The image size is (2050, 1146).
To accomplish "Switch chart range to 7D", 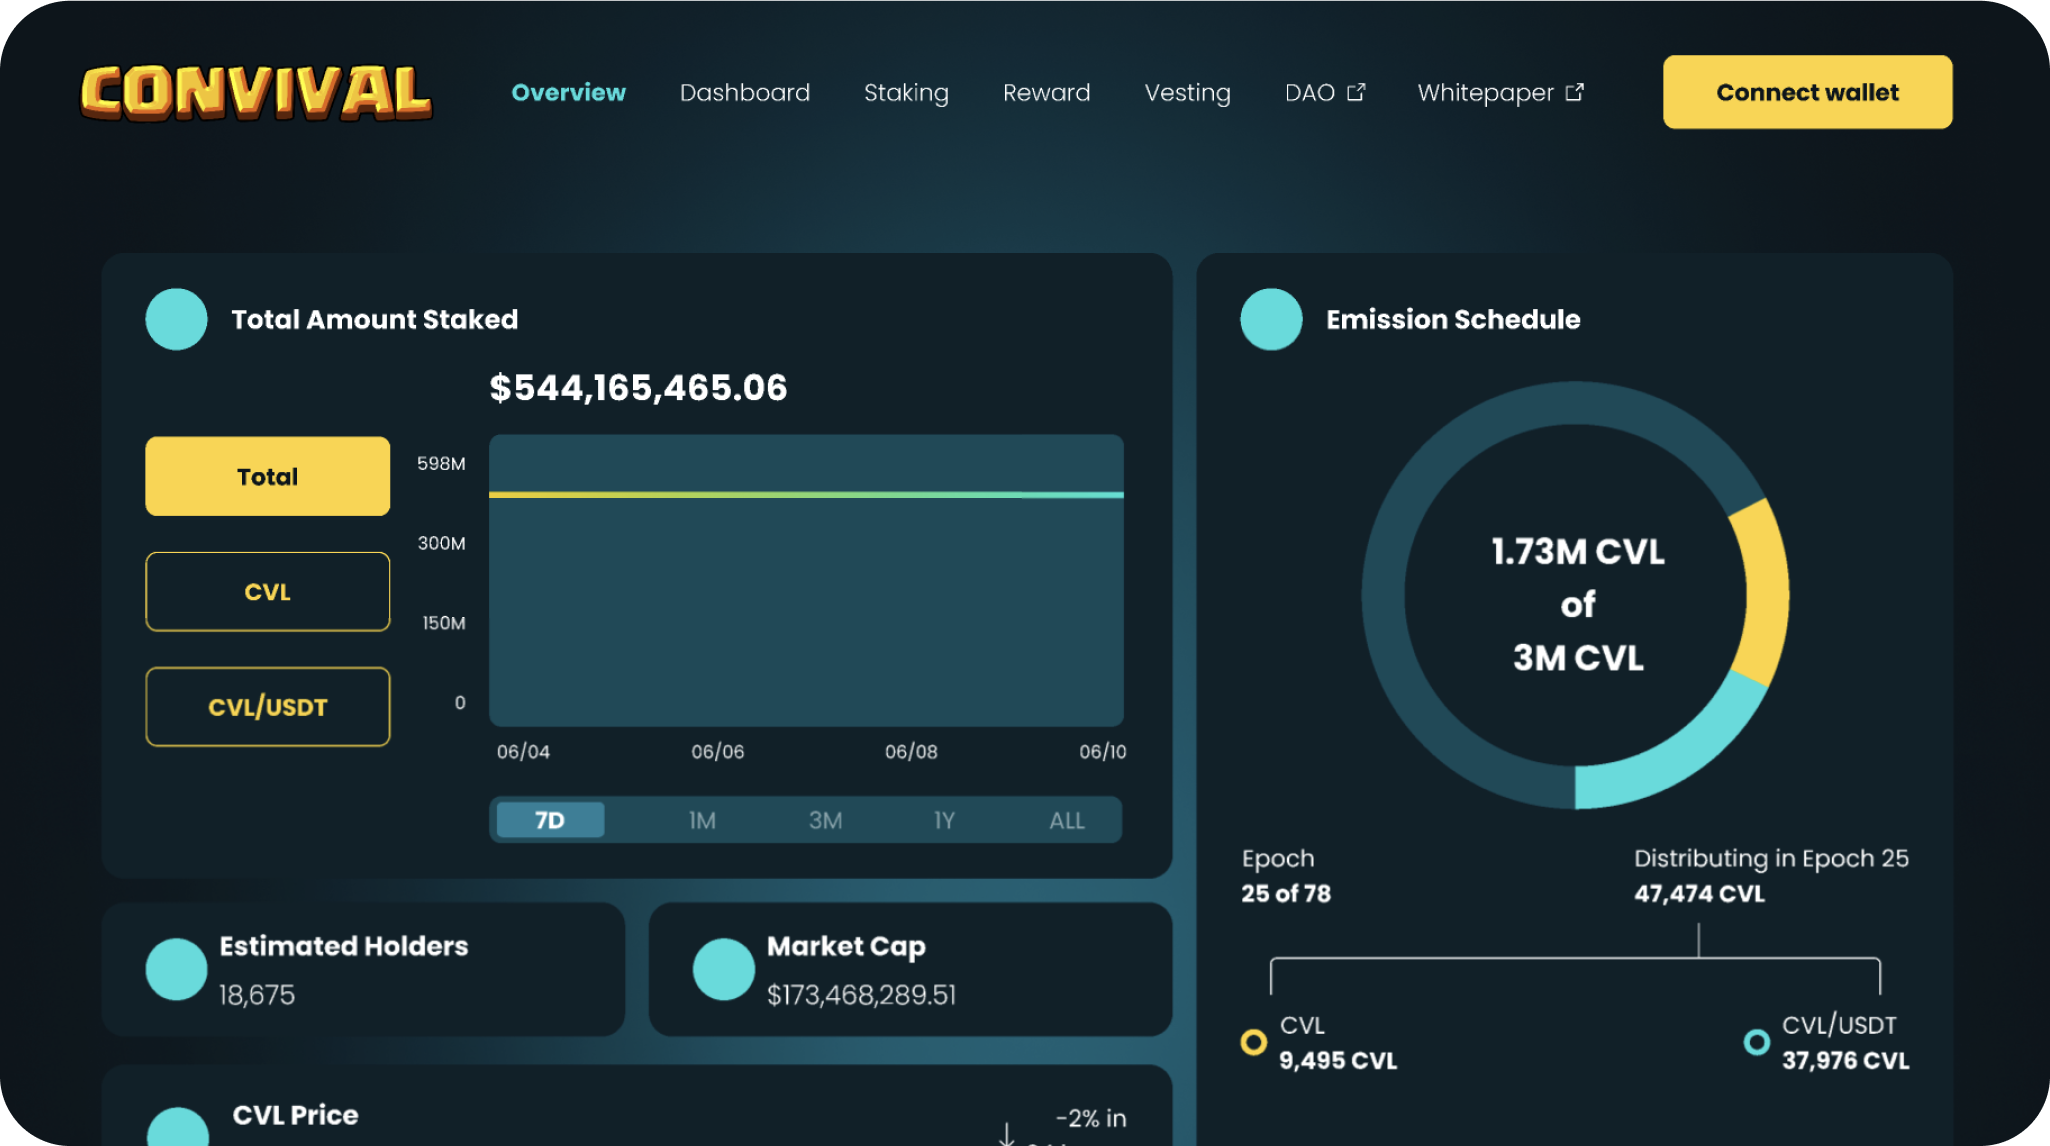I will point(550,820).
